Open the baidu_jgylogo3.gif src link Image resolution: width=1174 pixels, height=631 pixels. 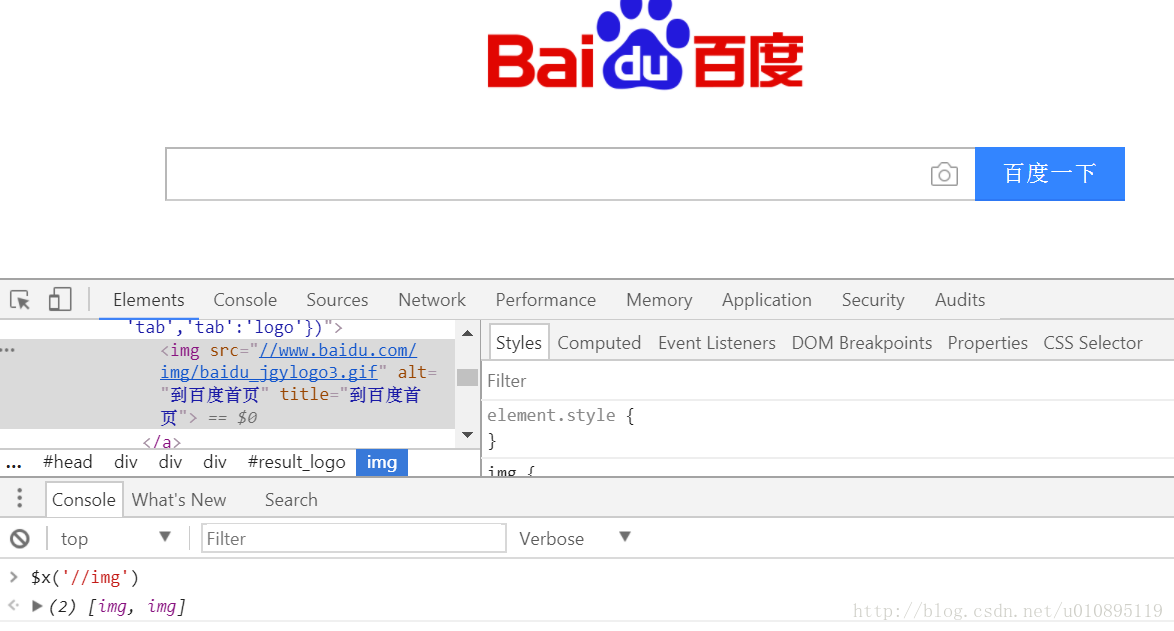(x=288, y=361)
